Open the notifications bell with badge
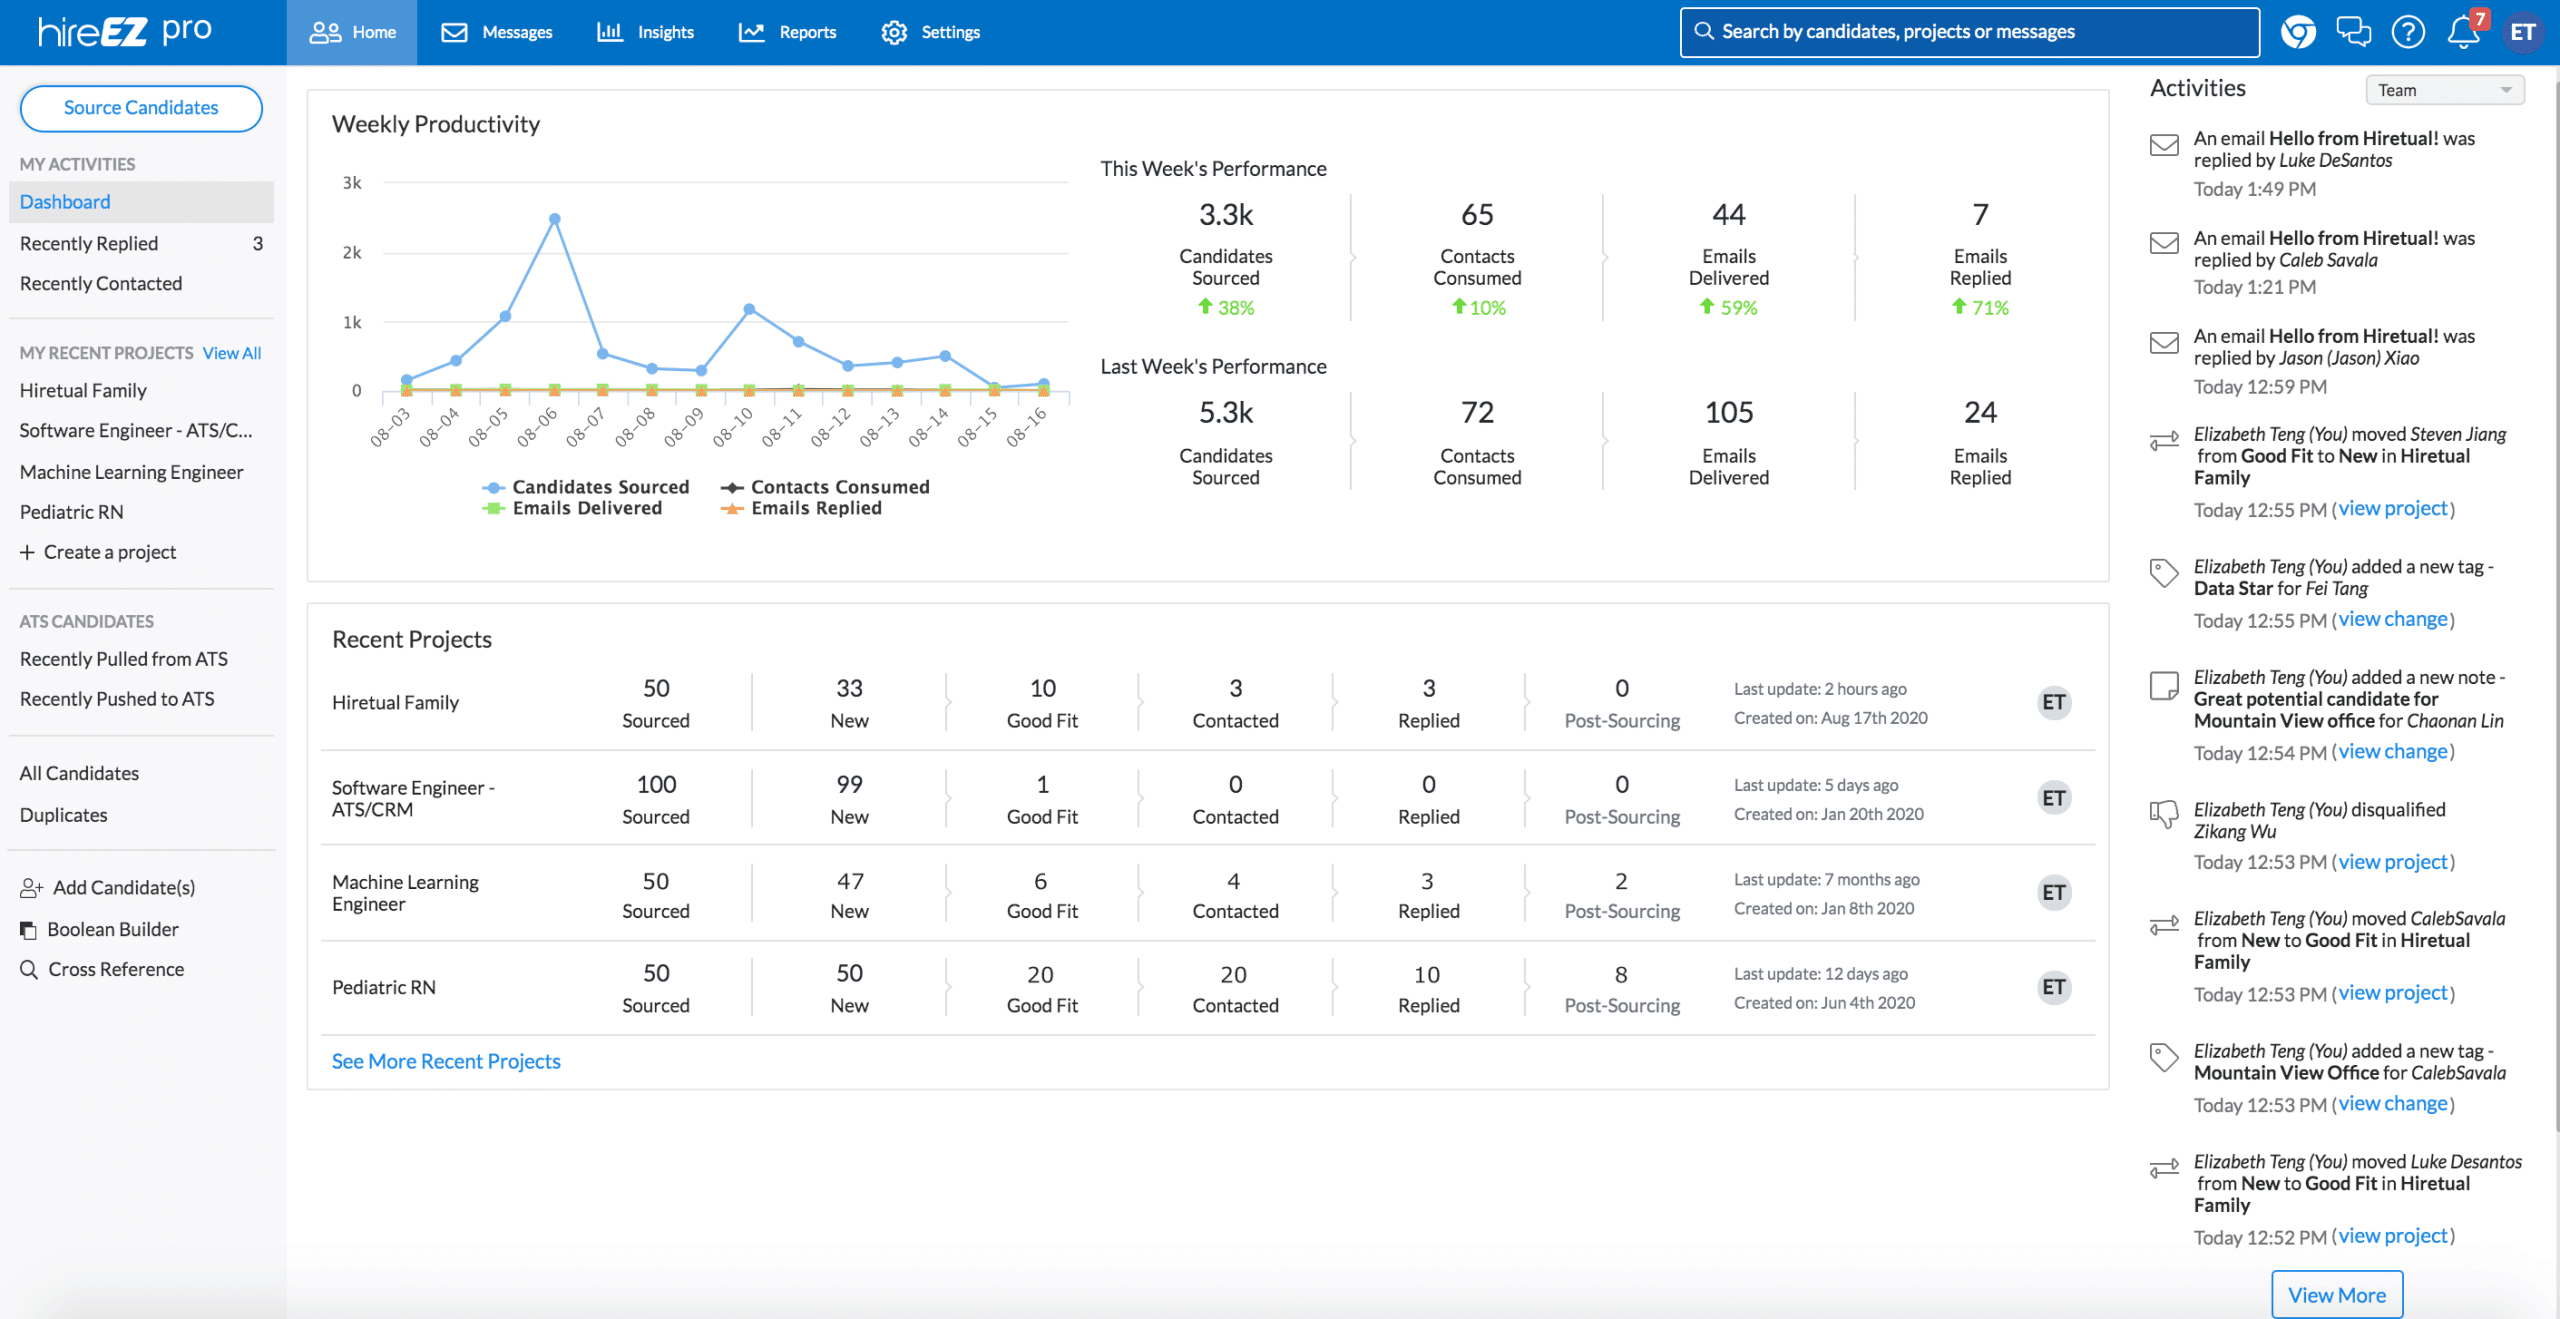Viewport: 2560px width, 1319px height. 2463,32
